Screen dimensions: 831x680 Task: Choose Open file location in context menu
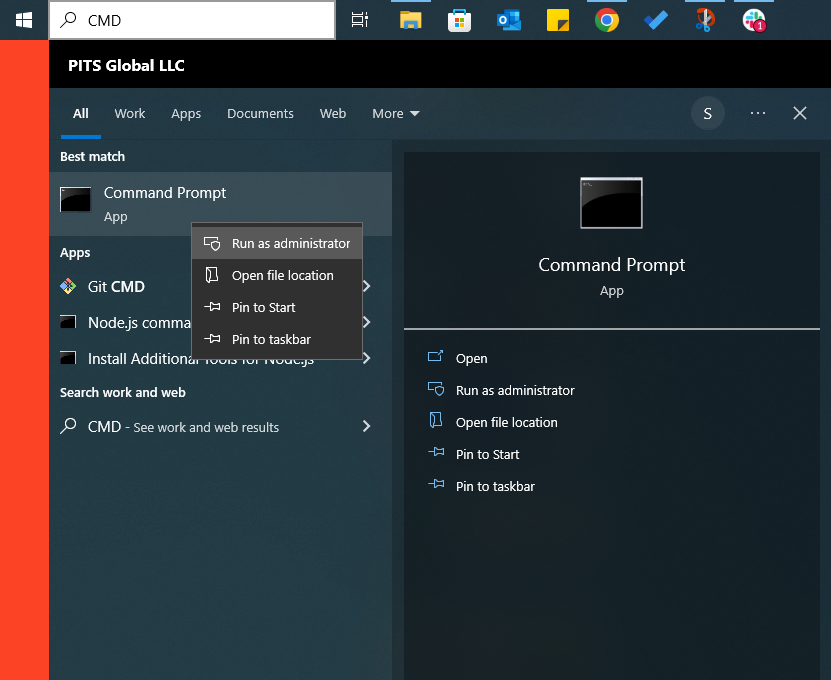(x=277, y=275)
